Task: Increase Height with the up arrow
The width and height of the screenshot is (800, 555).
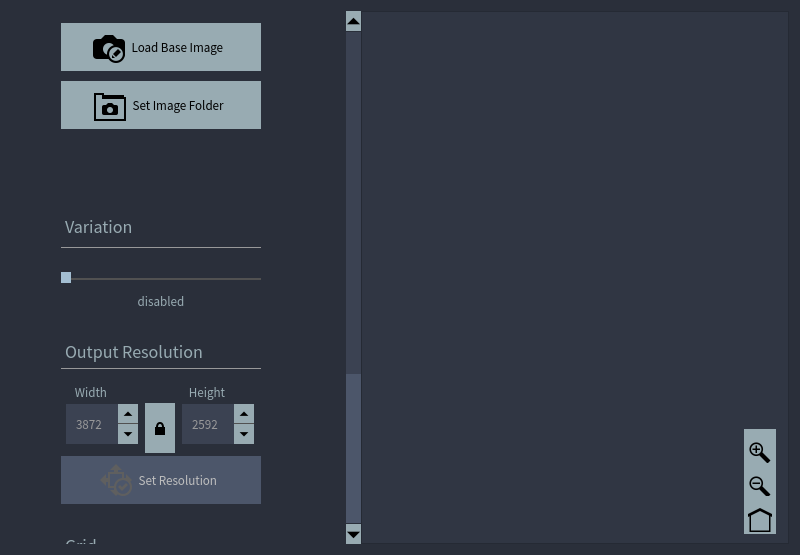Action: pos(244,414)
